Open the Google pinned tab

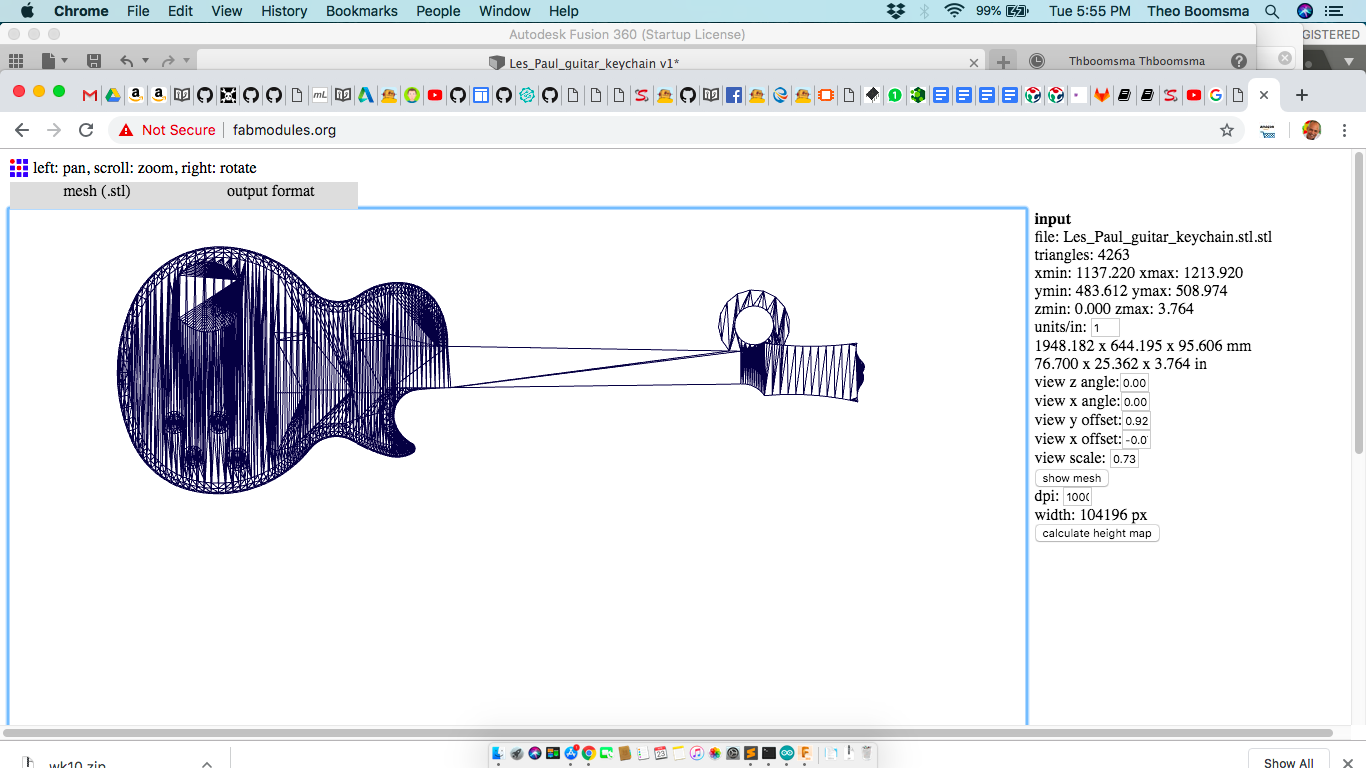pyautogui.click(x=1216, y=95)
